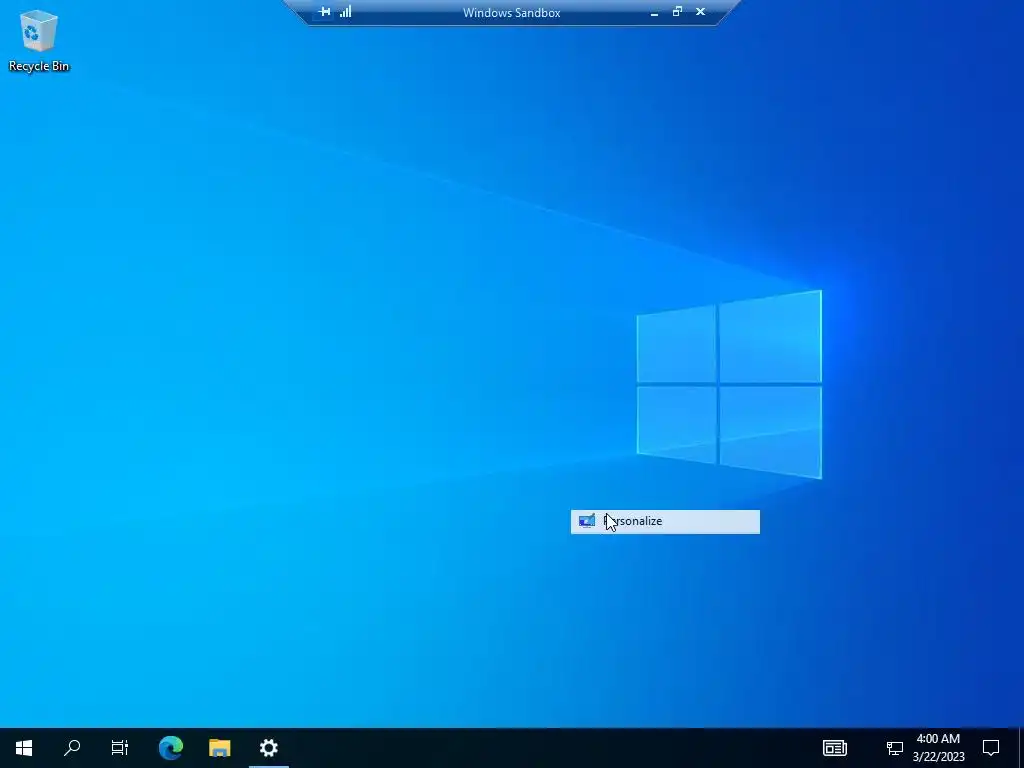The width and height of the screenshot is (1024, 768).
Task: Restore down the Windows Sandbox window
Action: 677,12
